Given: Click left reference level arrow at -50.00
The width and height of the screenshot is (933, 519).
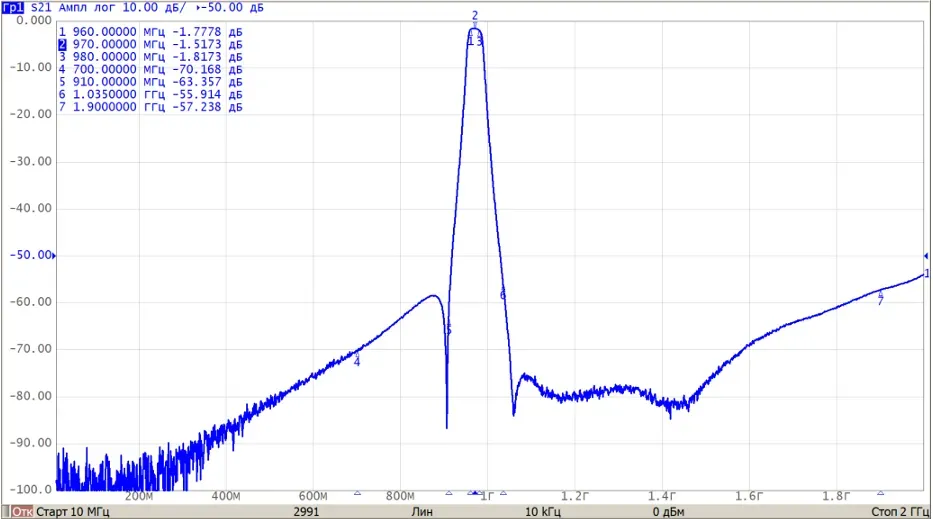Looking at the screenshot, I should (54, 256).
